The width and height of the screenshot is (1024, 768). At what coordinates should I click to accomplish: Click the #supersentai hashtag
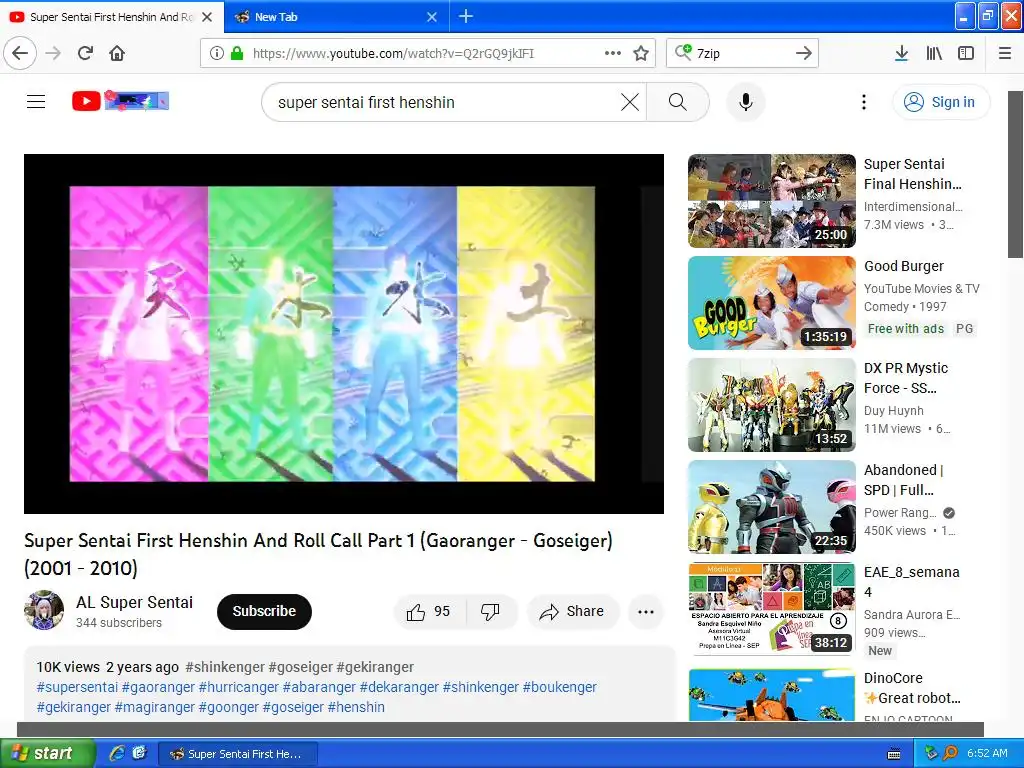[x=77, y=687]
